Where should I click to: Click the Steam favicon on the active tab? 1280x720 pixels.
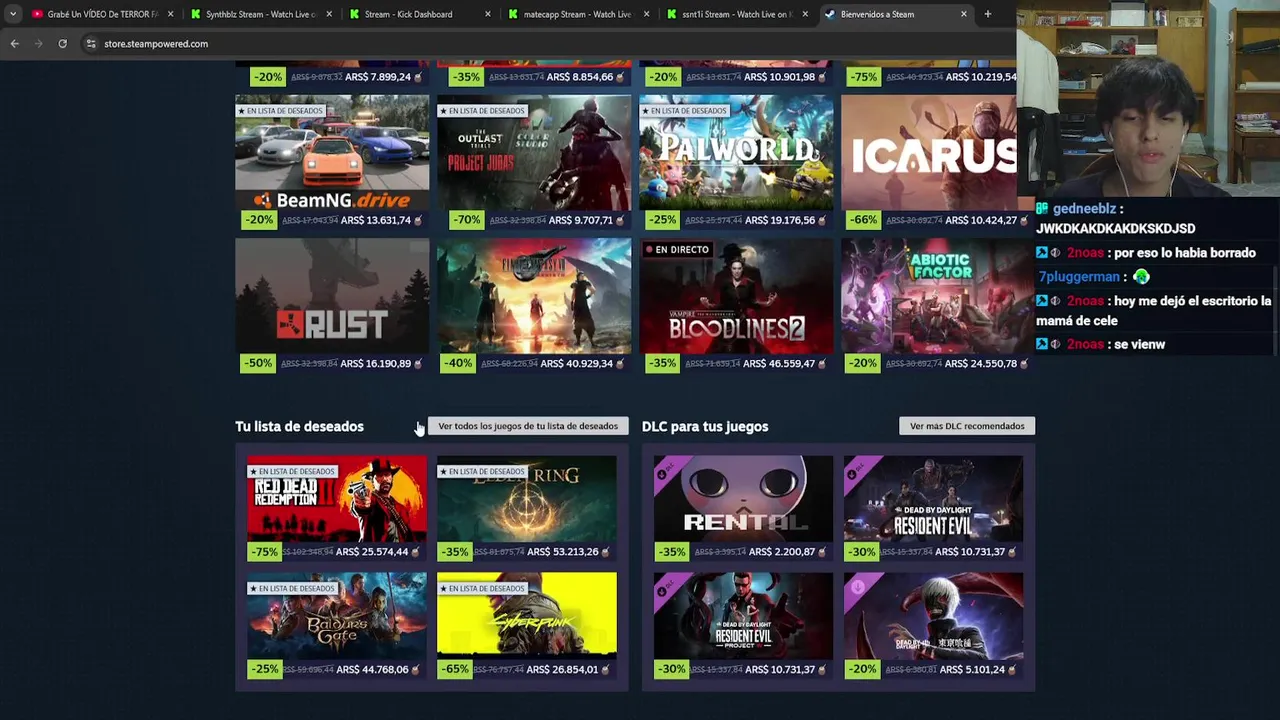tap(830, 14)
